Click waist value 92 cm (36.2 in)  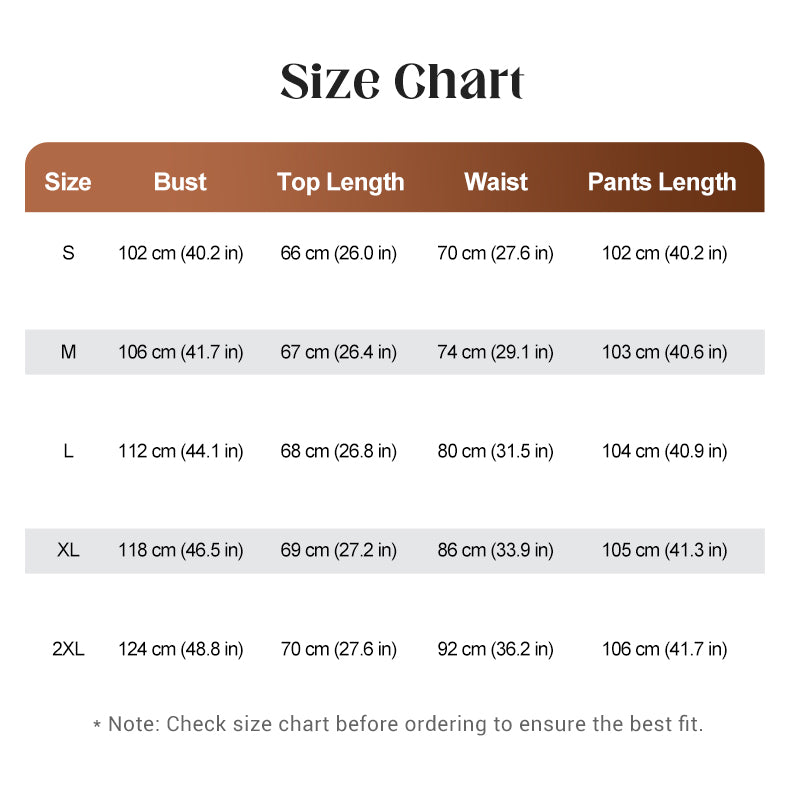[x=495, y=649]
